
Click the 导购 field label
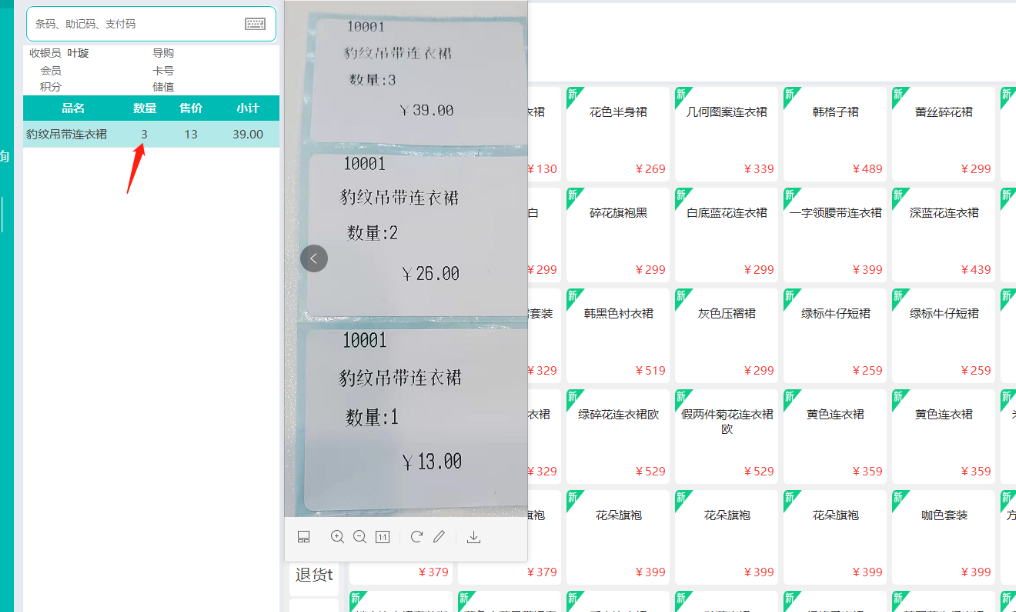pos(163,53)
